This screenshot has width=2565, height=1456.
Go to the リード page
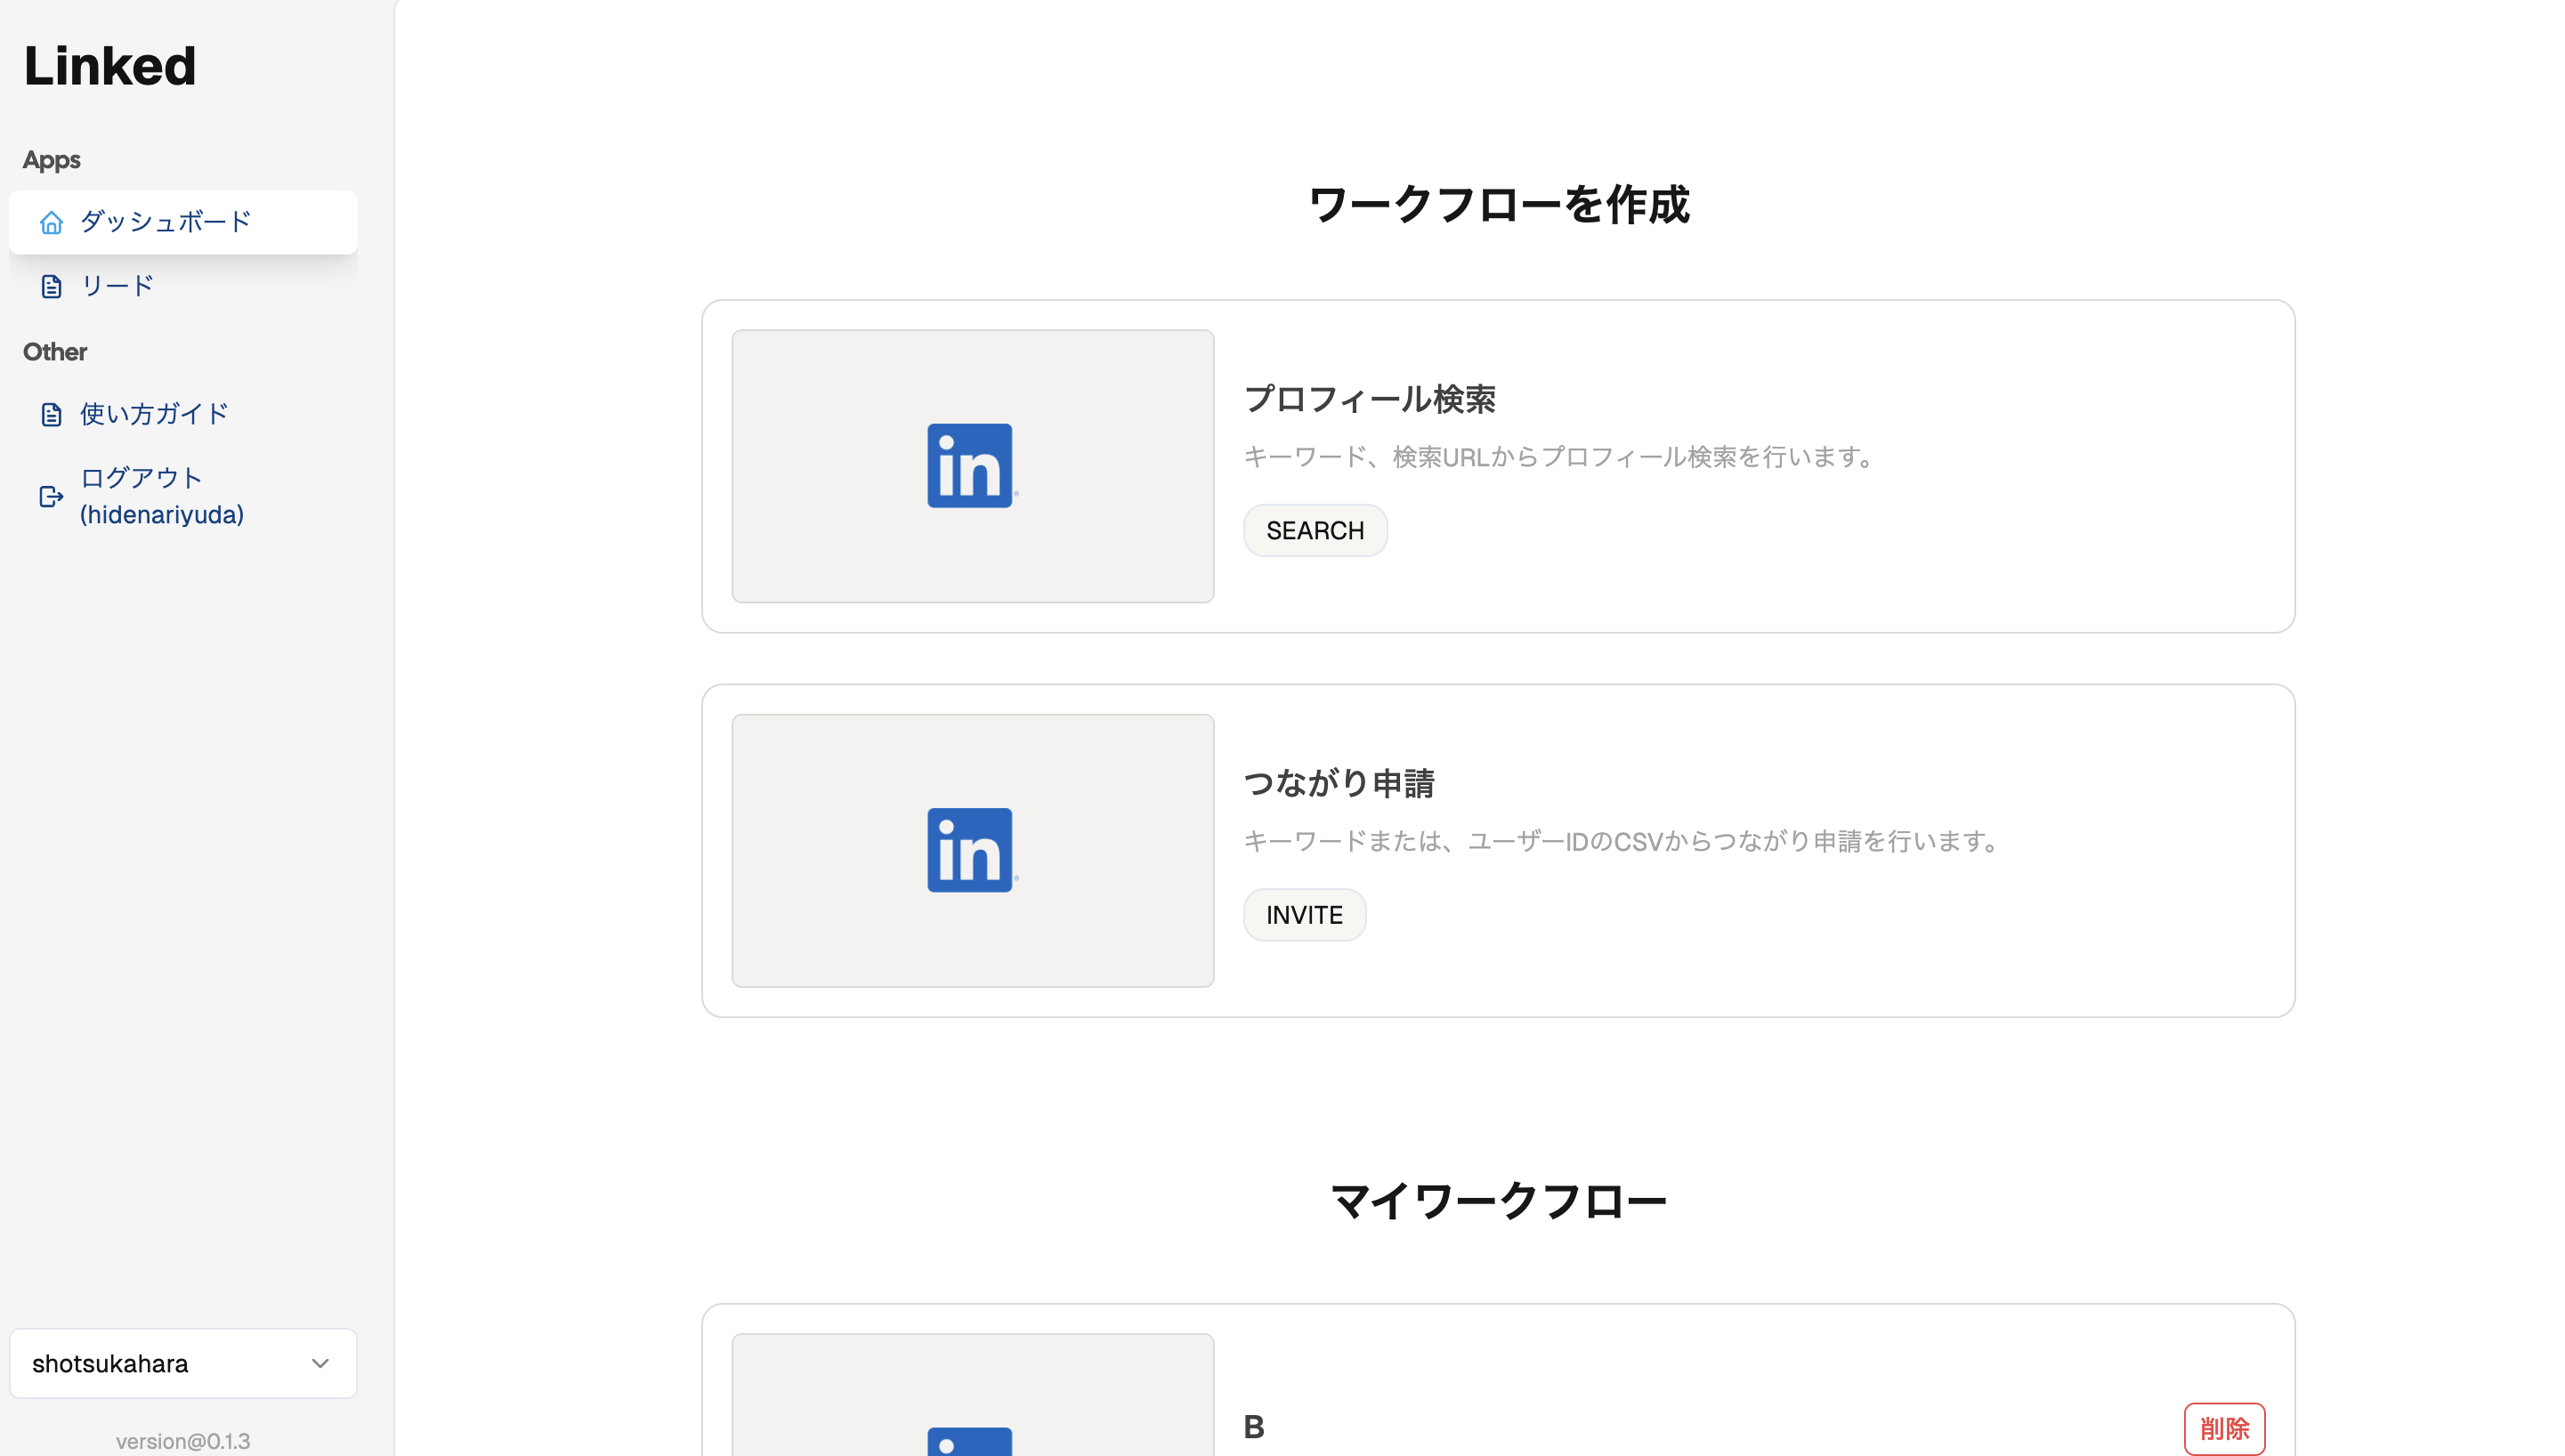[x=117, y=287]
